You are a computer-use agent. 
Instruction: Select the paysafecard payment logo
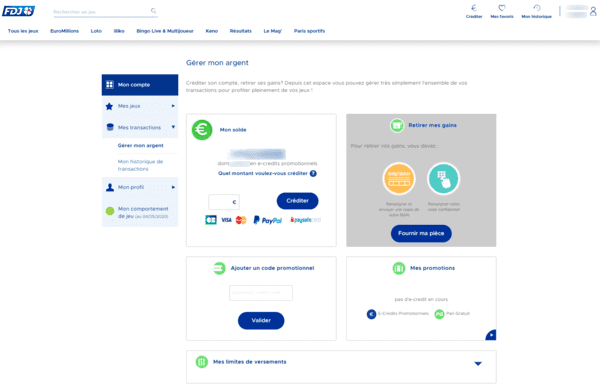click(x=305, y=220)
